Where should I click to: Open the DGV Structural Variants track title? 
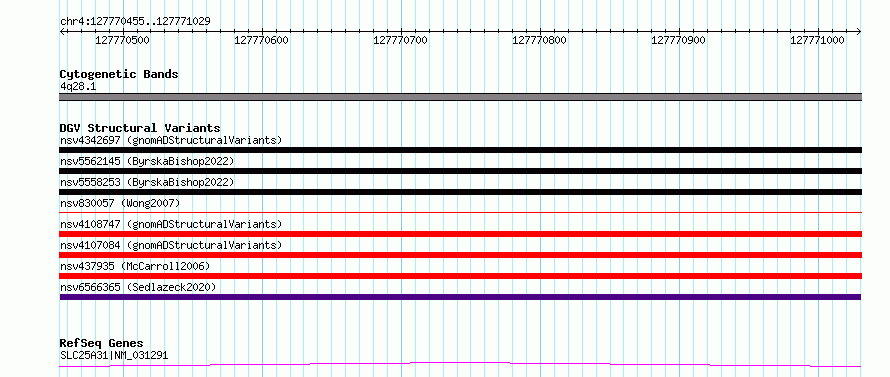(x=140, y=128)
